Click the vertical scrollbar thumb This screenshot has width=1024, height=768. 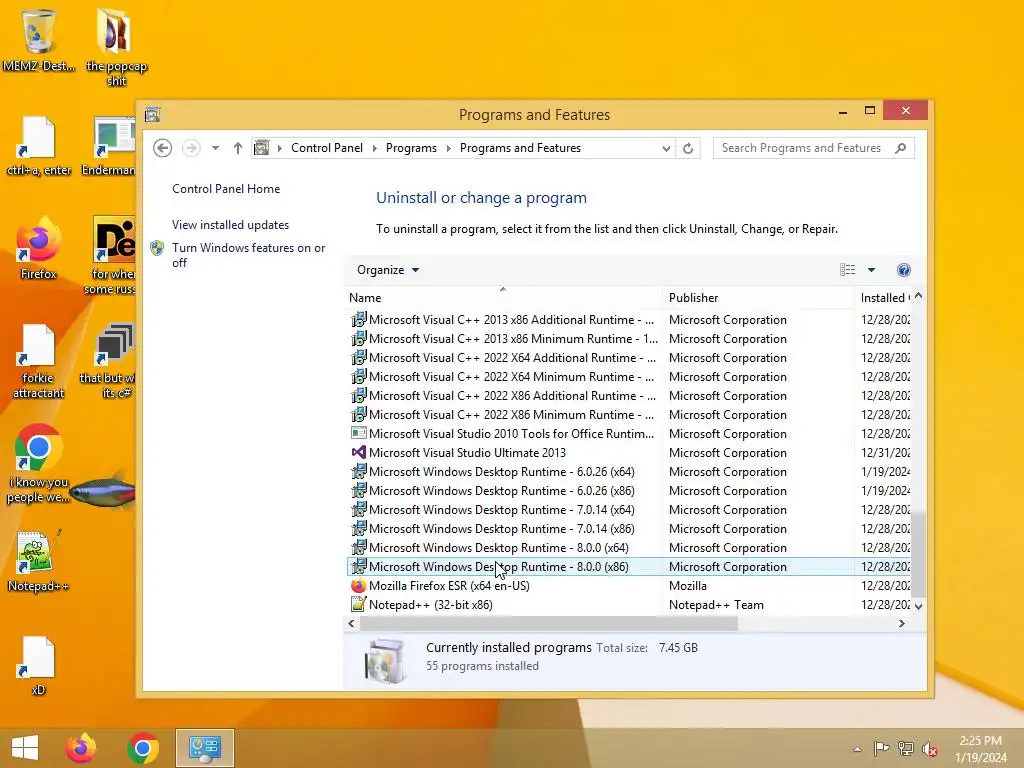(918, 554)
